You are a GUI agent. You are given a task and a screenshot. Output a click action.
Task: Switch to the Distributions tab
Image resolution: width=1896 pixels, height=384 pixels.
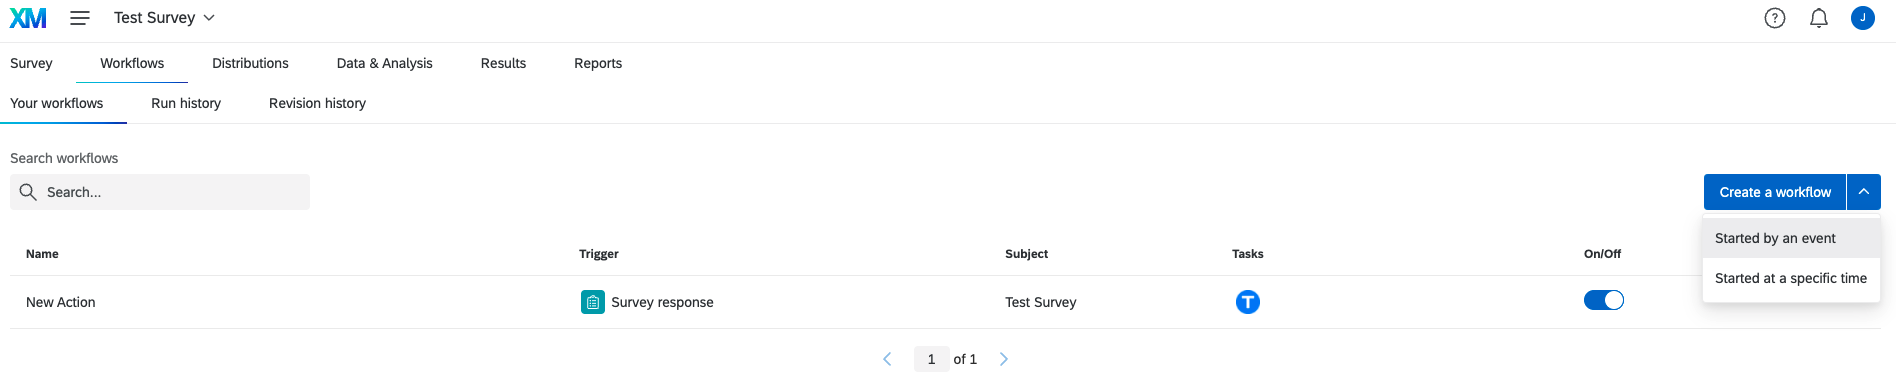click(250, 63)
